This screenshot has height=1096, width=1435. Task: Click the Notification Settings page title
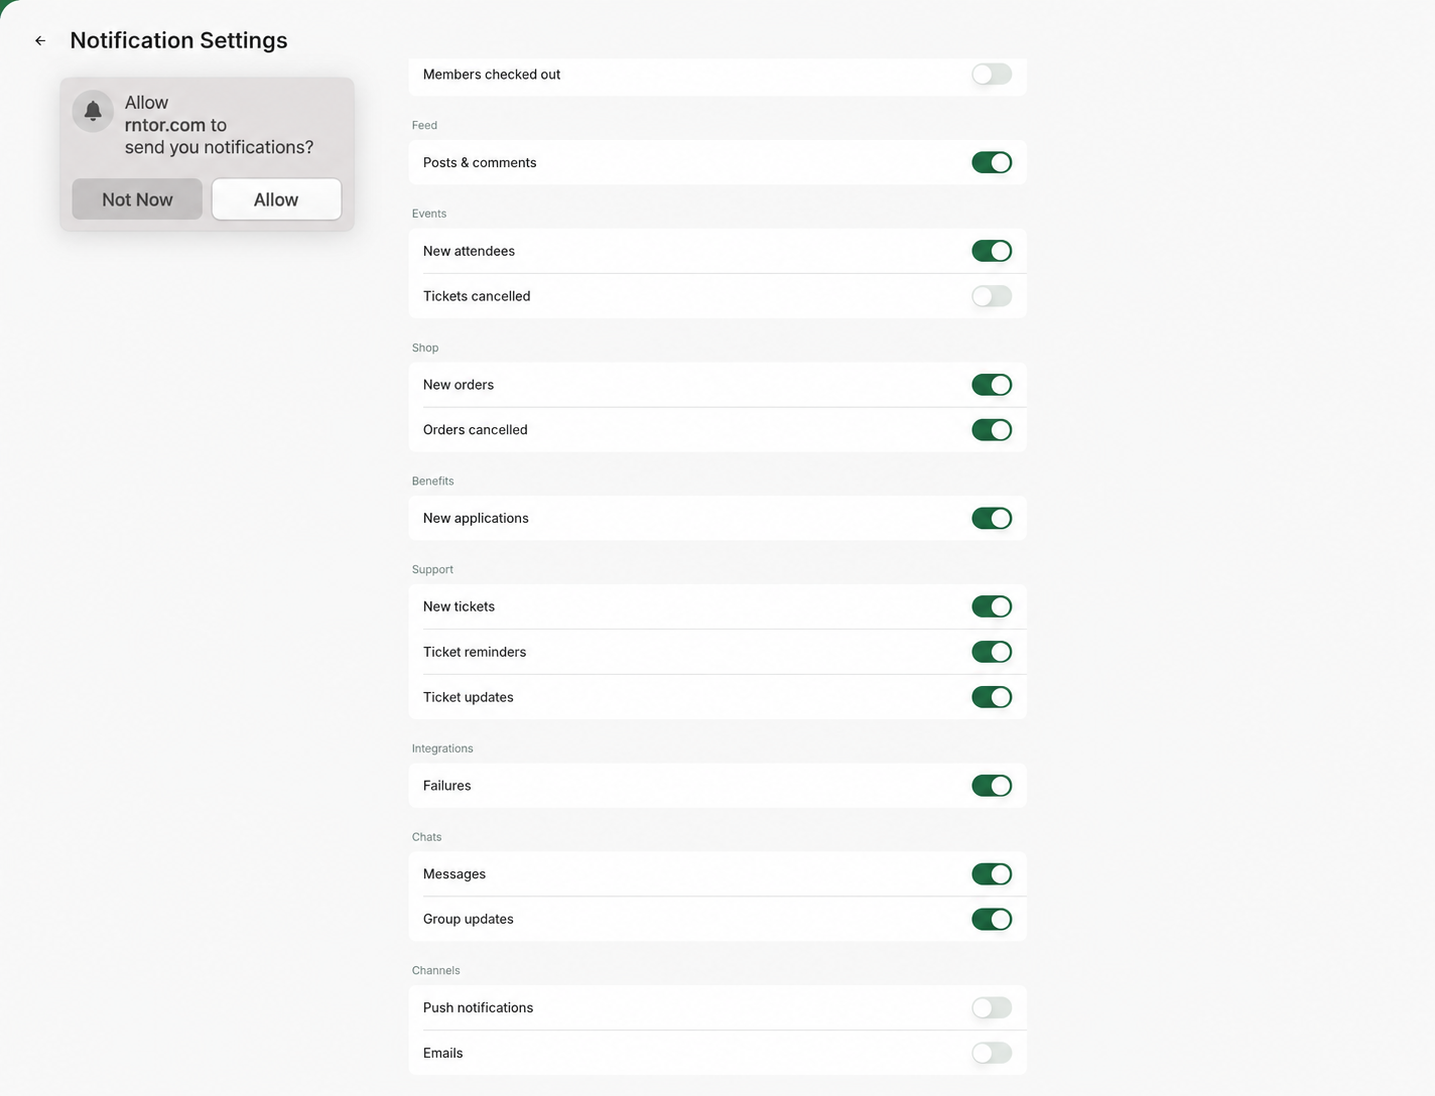179,40
